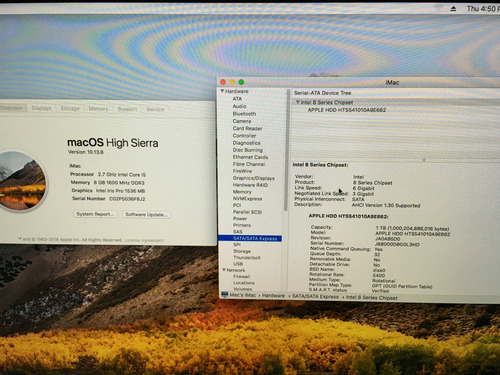
Task: Switch to the Overview tab
Action: click(12, 108)
